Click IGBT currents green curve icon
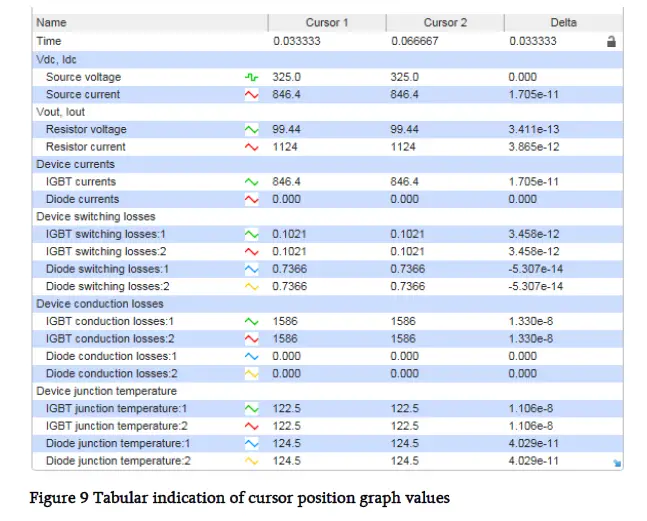 click(252, 182)
